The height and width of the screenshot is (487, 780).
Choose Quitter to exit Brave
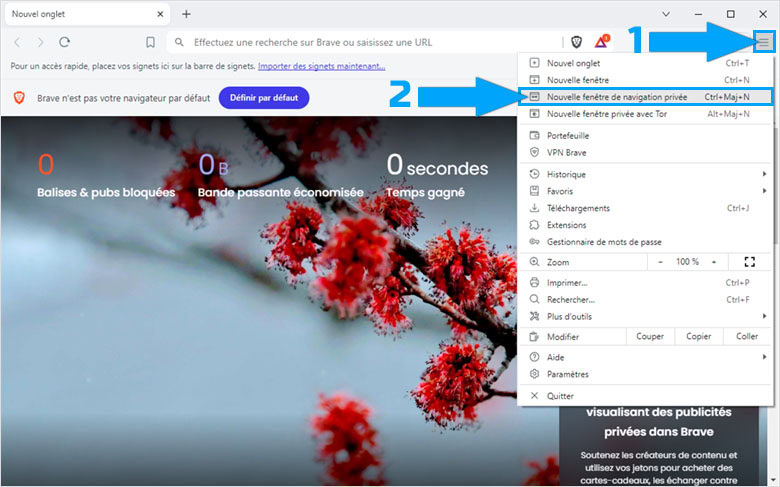coord(645,396)
